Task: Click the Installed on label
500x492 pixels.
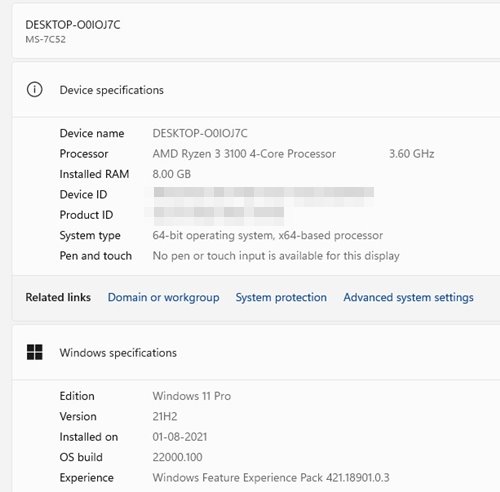Action: 89,437
